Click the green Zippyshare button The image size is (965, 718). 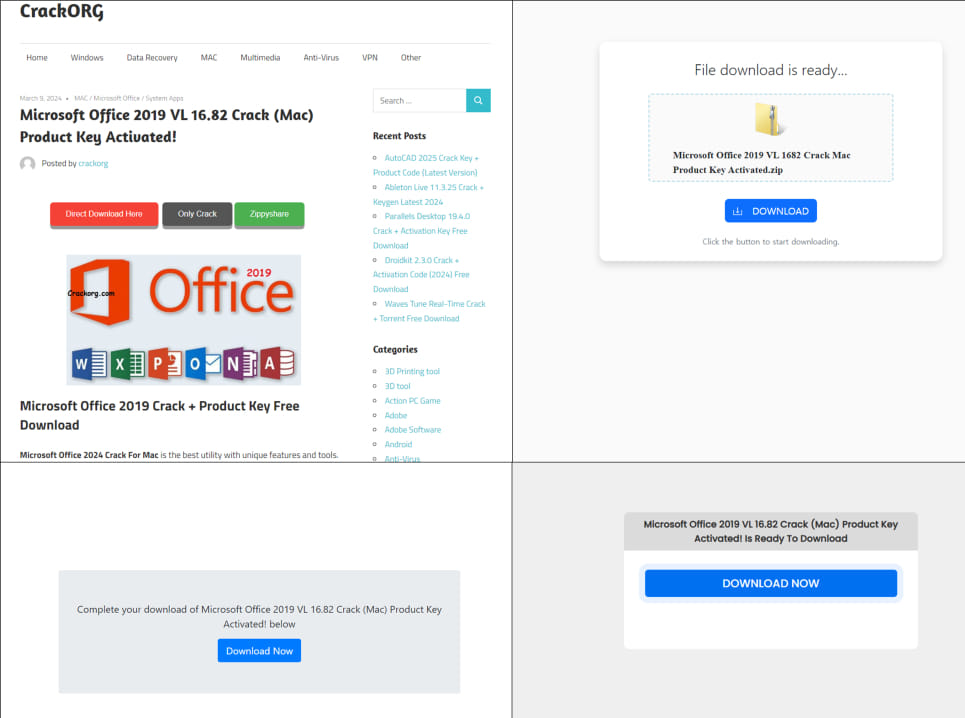coord(269,214)
